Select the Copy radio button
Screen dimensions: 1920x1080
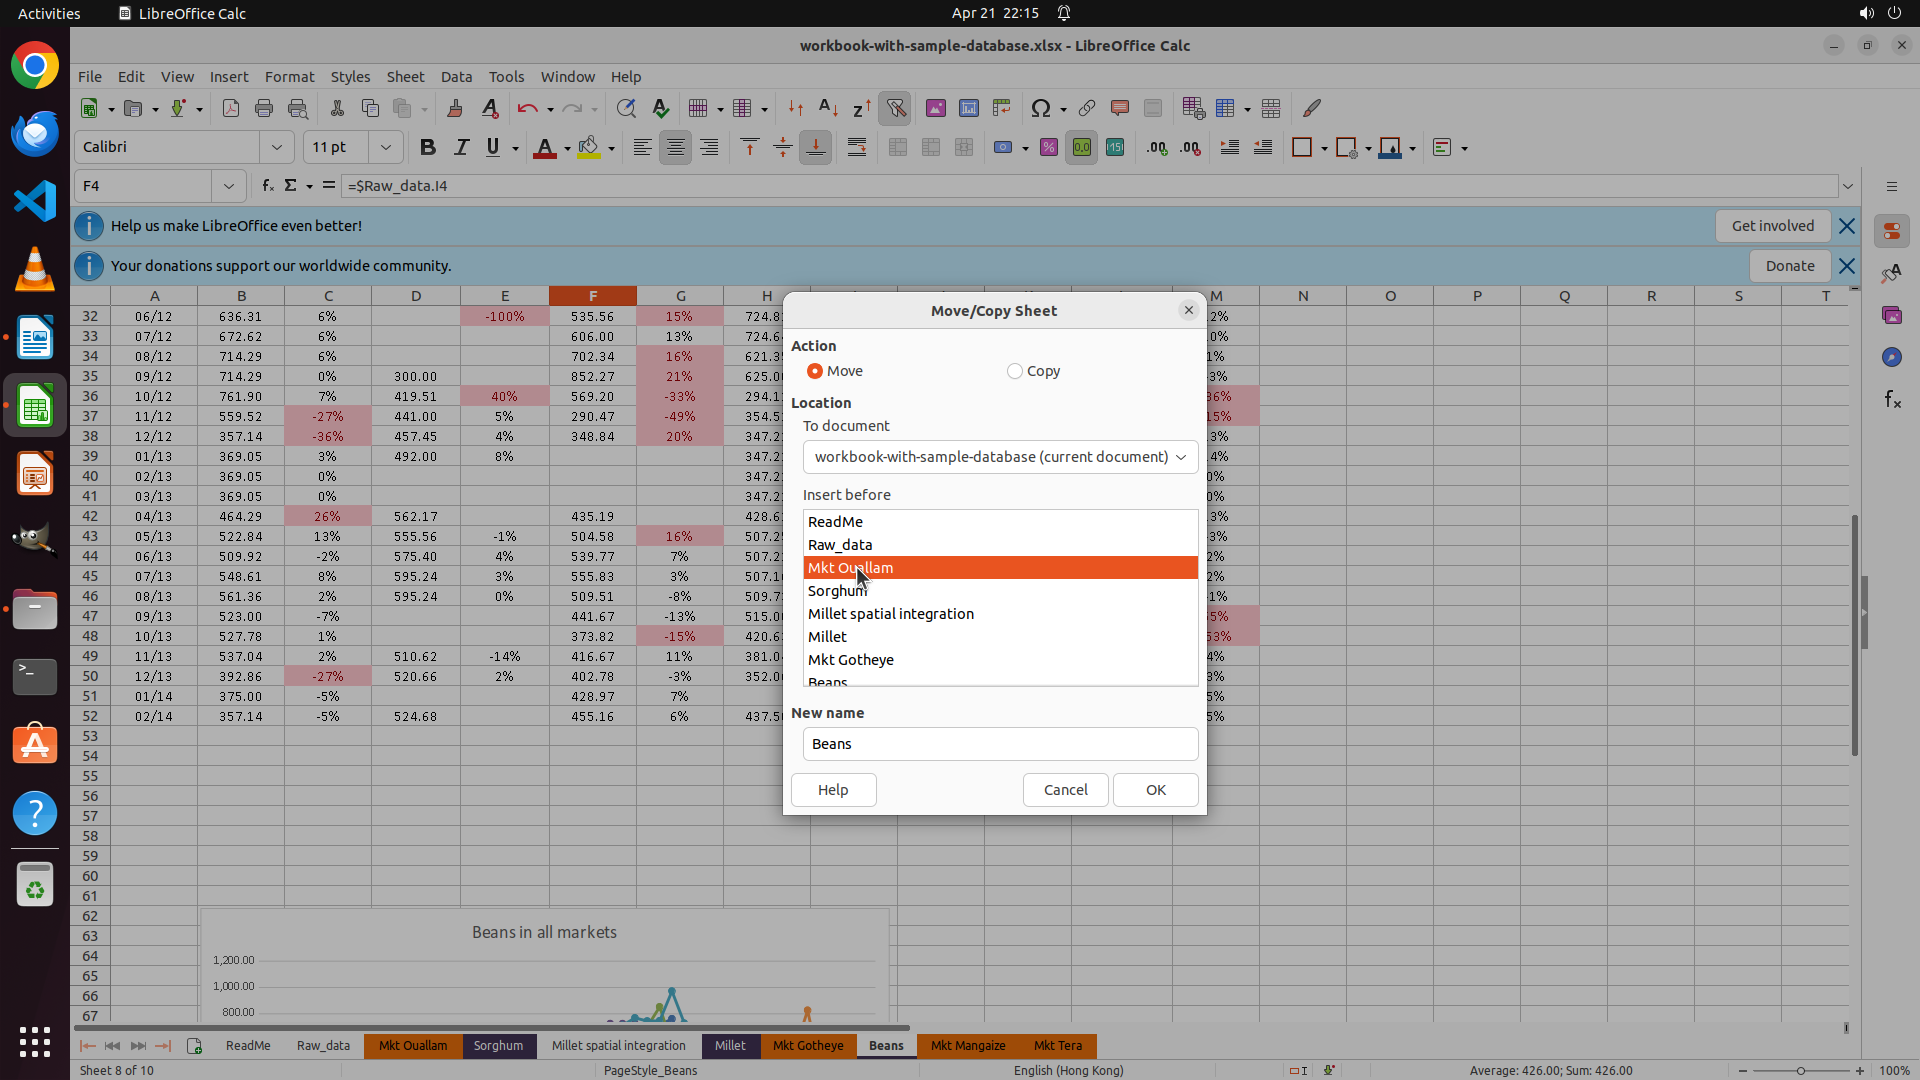[1015, 371]
